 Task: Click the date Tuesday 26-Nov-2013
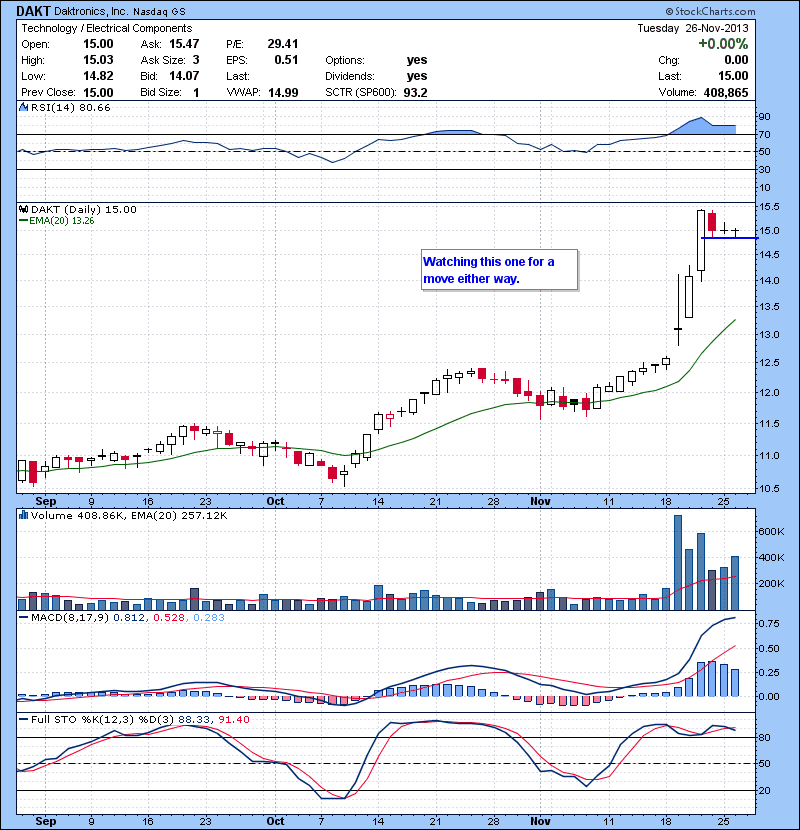(x=693, y=28)
